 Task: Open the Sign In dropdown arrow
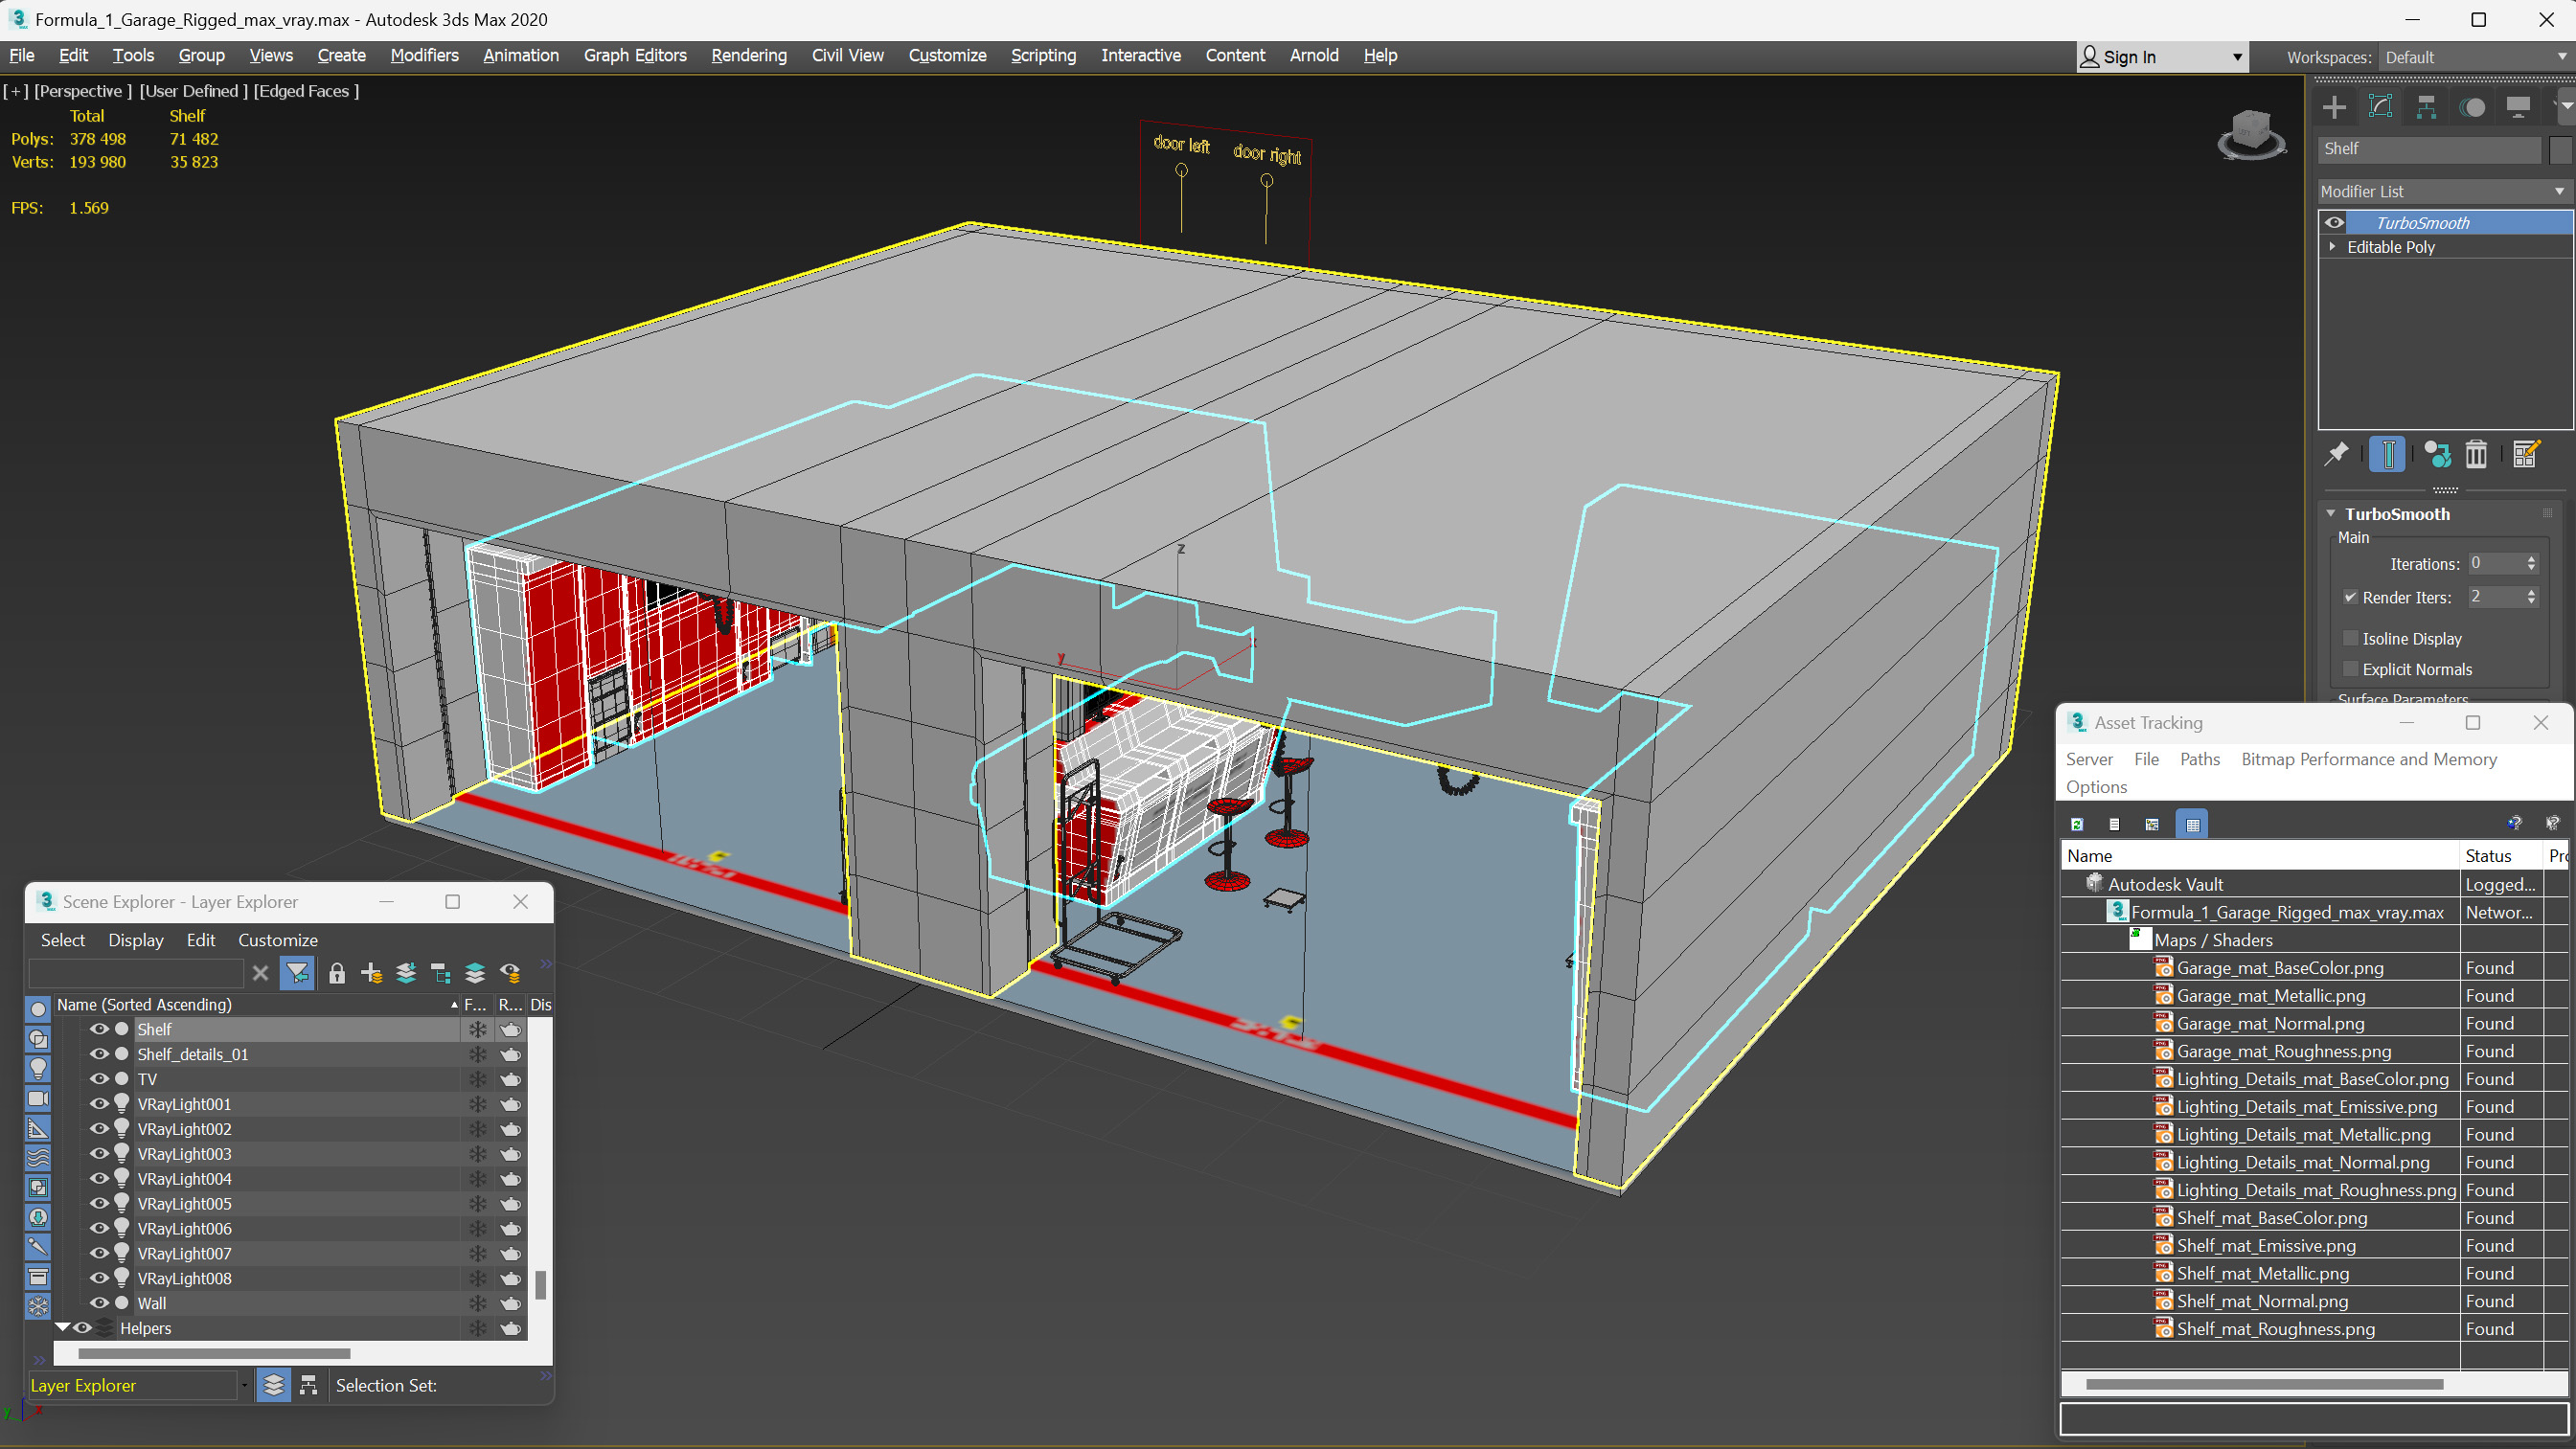[x=2237, y=57]
